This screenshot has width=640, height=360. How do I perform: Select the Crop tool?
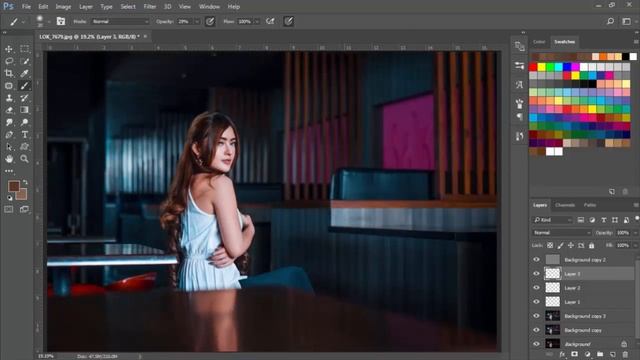pos(9,73)
